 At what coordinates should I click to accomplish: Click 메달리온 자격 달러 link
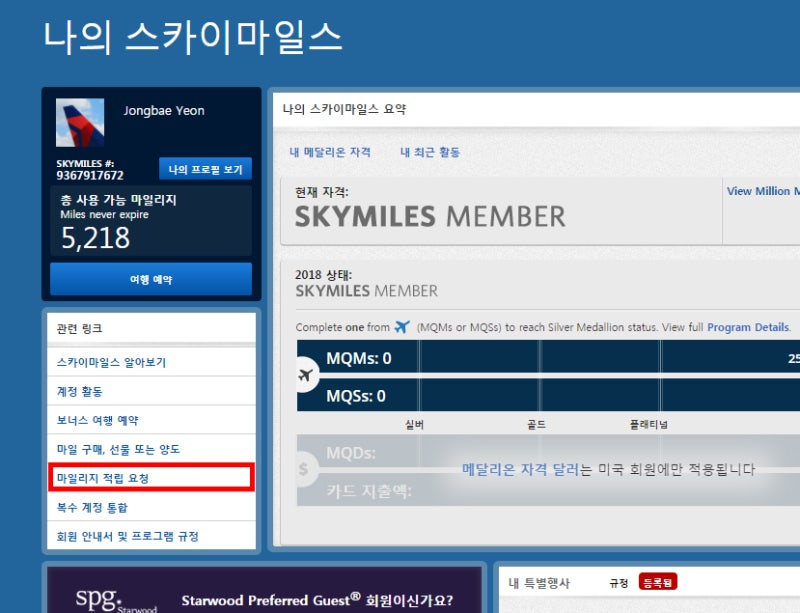pos(520,469)
